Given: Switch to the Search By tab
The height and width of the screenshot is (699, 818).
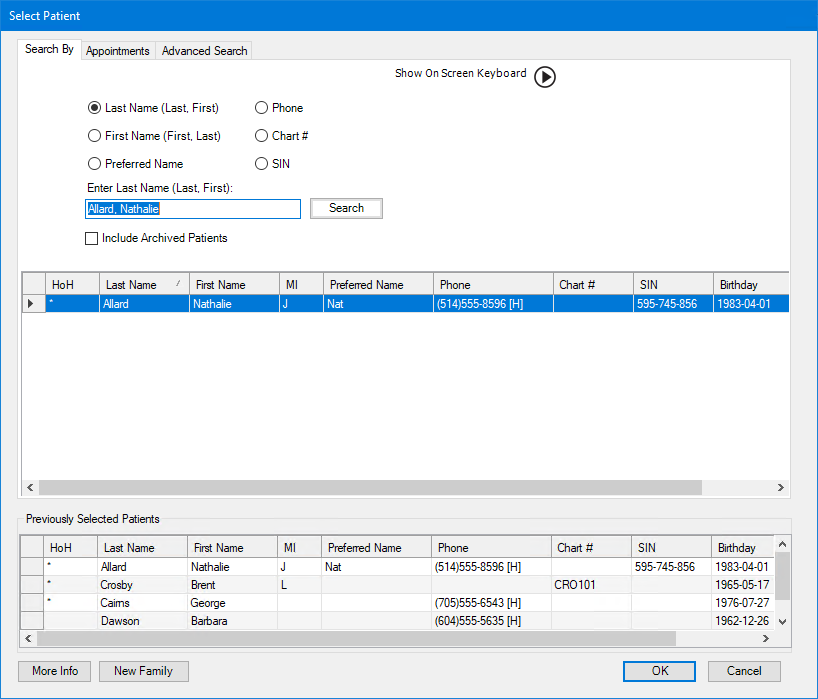Looking at the screenshot, I should pos(49,50).
